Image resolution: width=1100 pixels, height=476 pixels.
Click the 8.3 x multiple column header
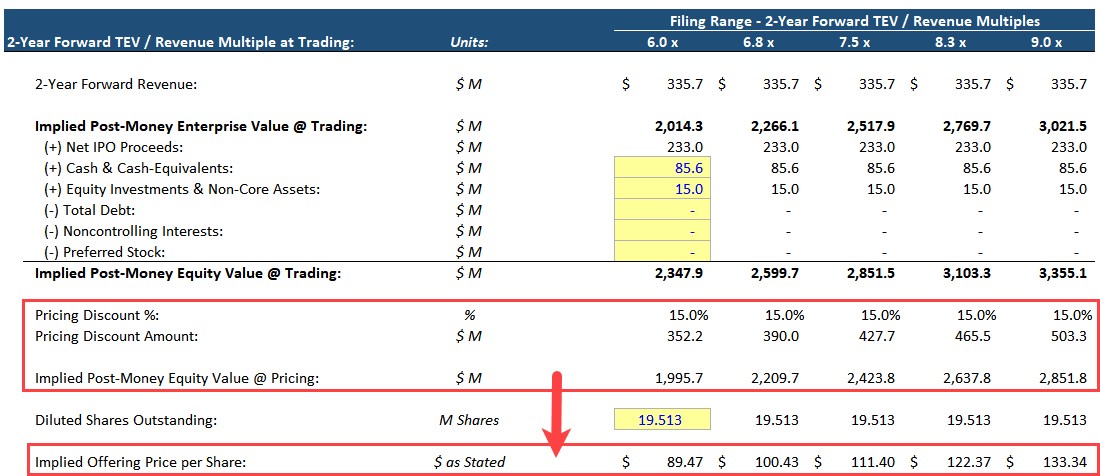point(950,42)
